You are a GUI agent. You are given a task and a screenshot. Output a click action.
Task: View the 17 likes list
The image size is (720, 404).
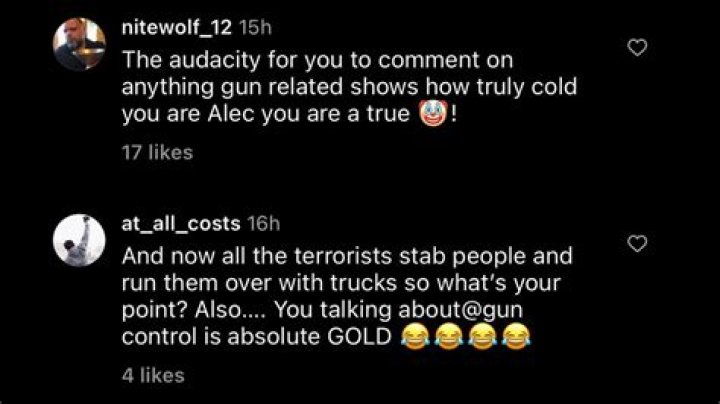click(x=156, y=153)
